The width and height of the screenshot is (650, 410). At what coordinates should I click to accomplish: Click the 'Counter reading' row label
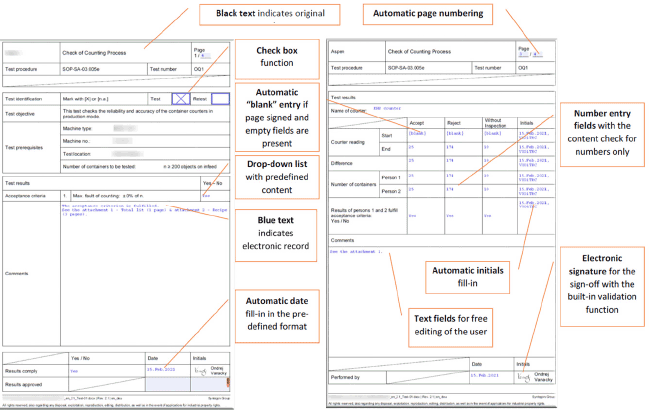348,142
